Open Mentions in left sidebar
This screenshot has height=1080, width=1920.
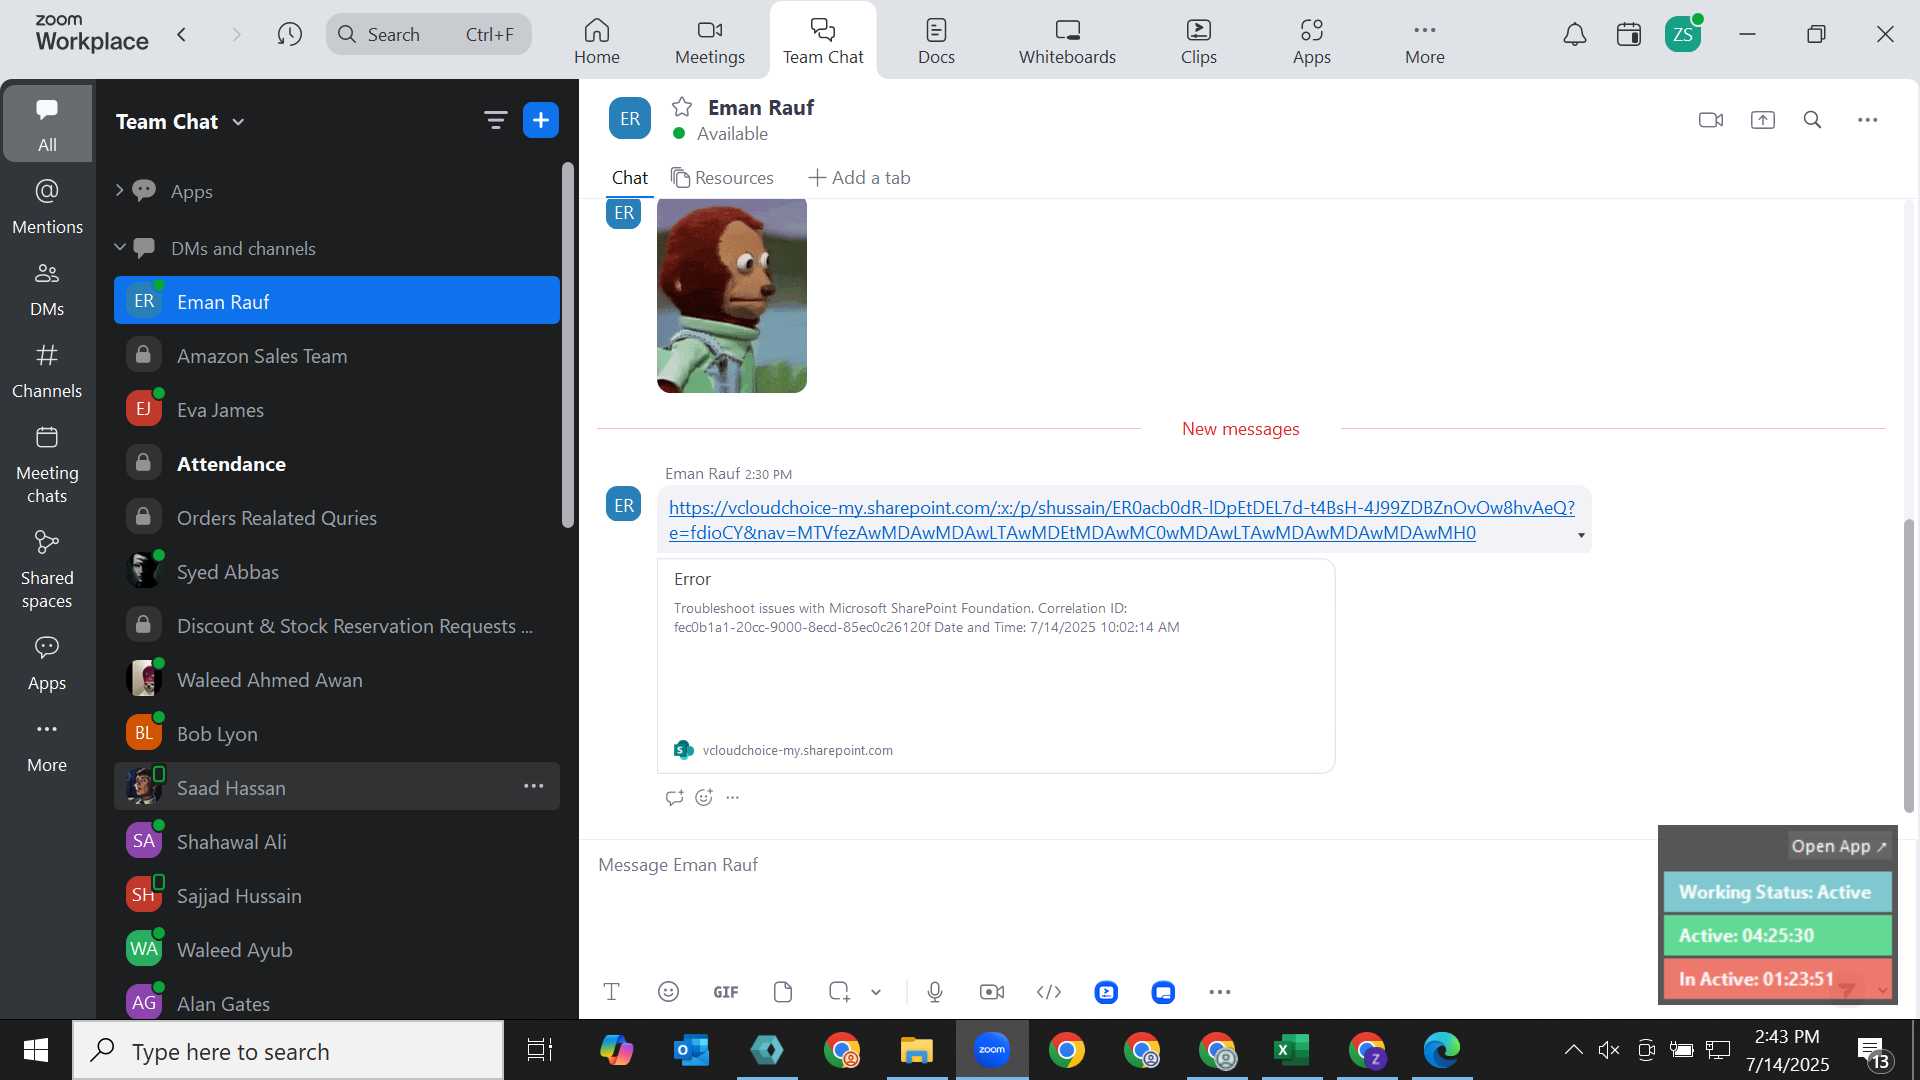click(47, 206)
